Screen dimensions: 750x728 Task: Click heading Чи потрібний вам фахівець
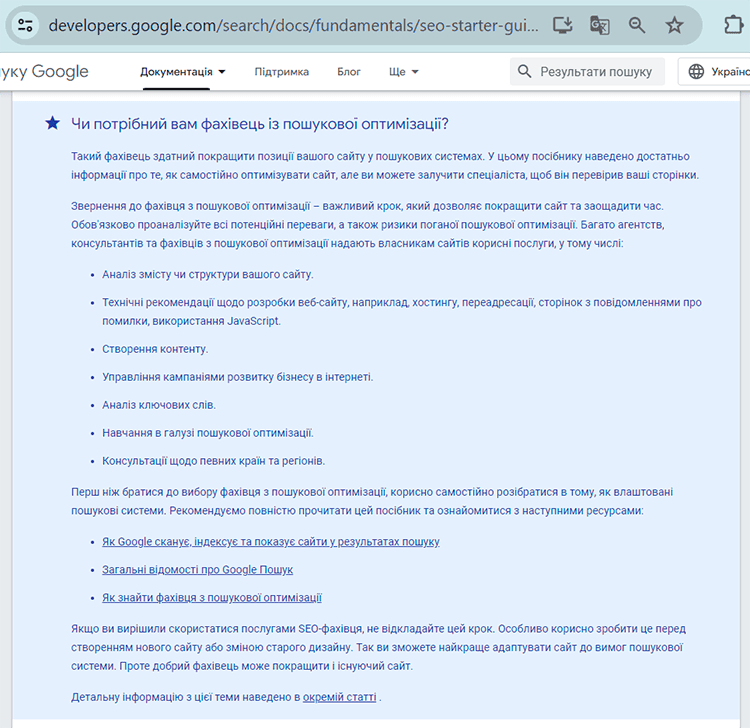point(260,124)
